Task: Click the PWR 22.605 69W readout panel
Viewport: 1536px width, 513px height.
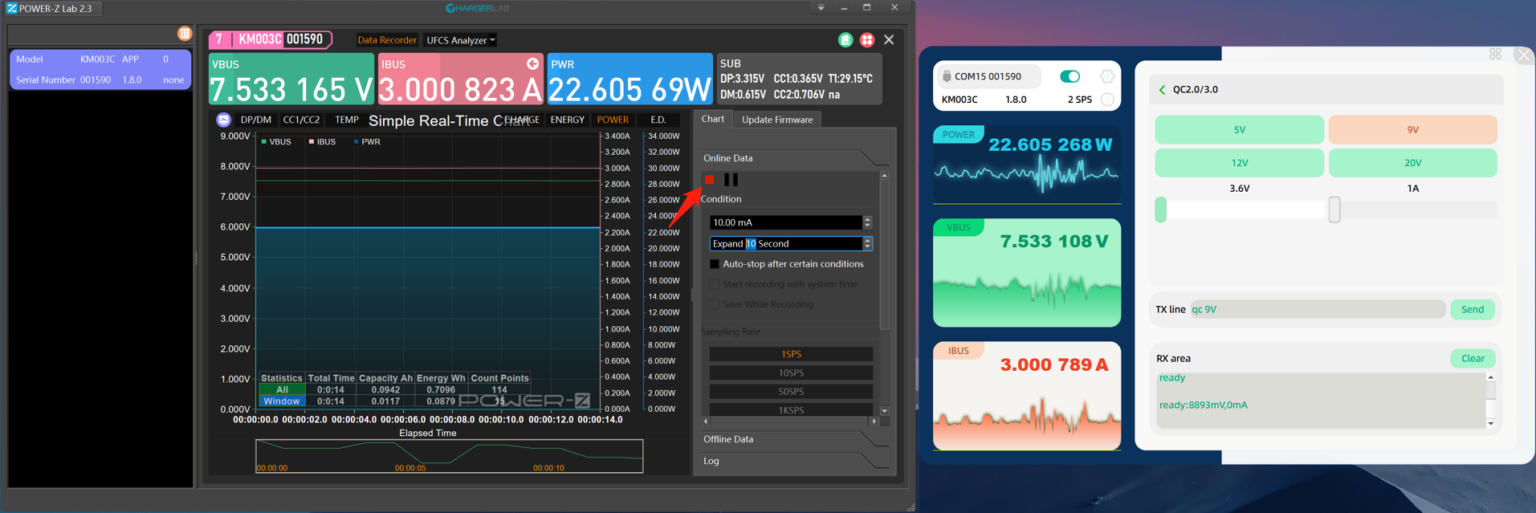Action: pos(630,79)
